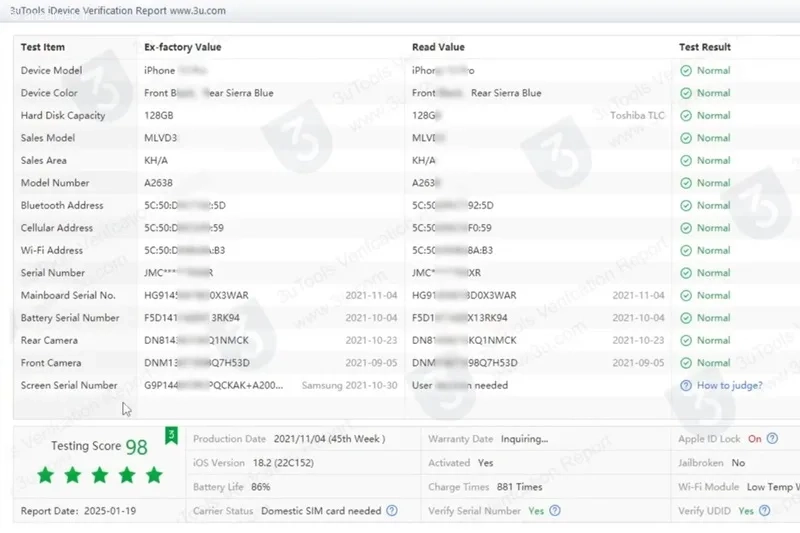Click the read-value Front Camera date 2021-09-05
Viewport: 800px width, 533px height.
pos(638,363)
